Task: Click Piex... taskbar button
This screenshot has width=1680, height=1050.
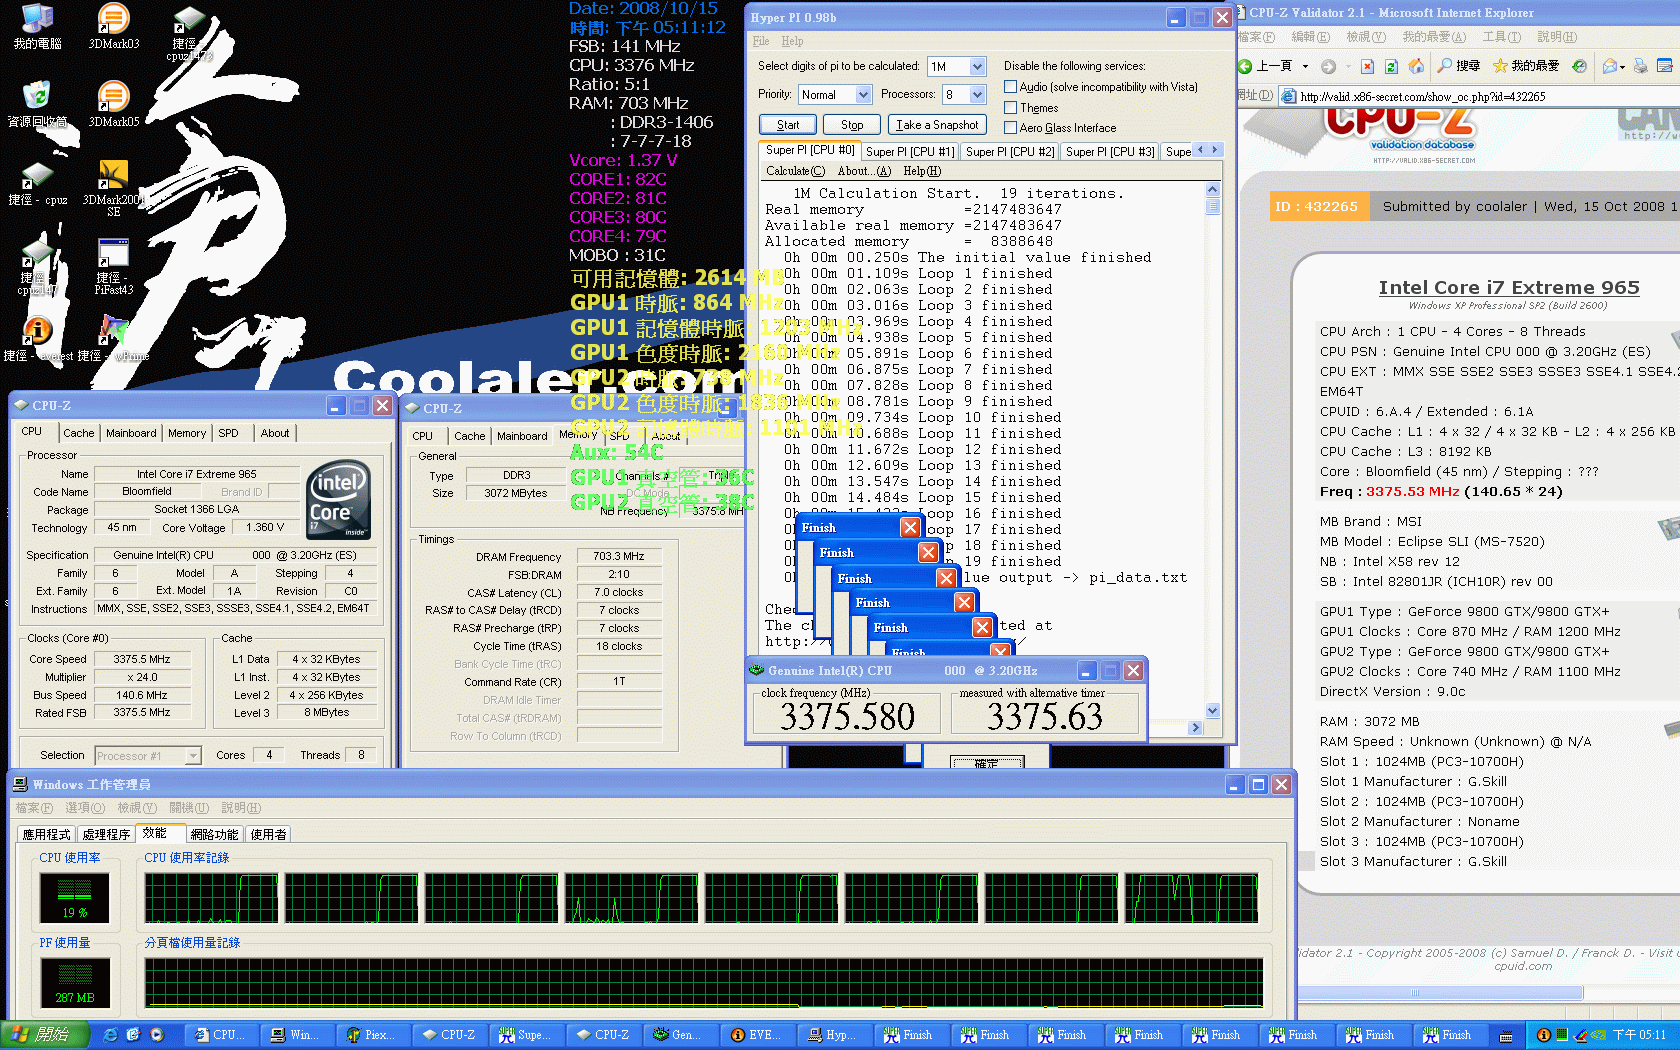Action: pos(372,1035)
